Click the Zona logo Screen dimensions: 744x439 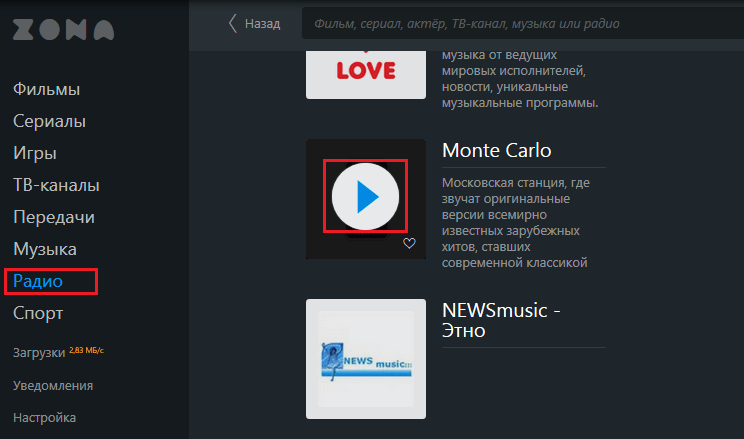point(63,30)
